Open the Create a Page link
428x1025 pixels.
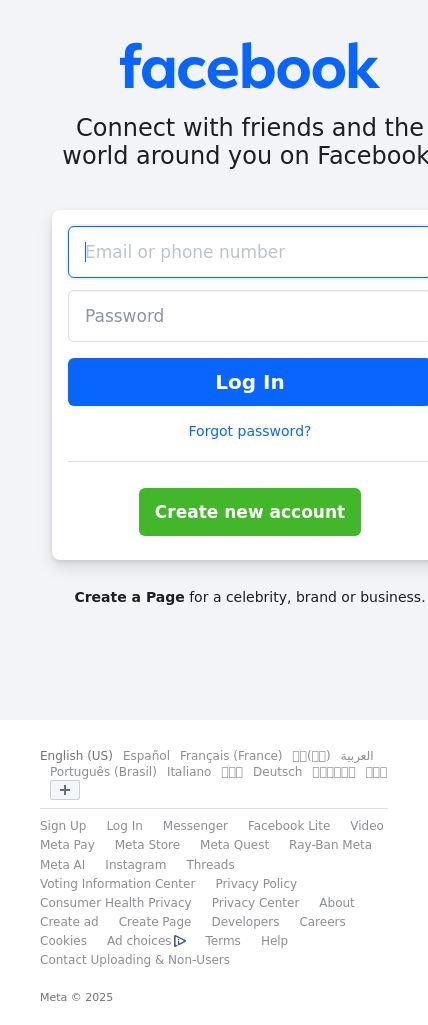click(129, 597)
